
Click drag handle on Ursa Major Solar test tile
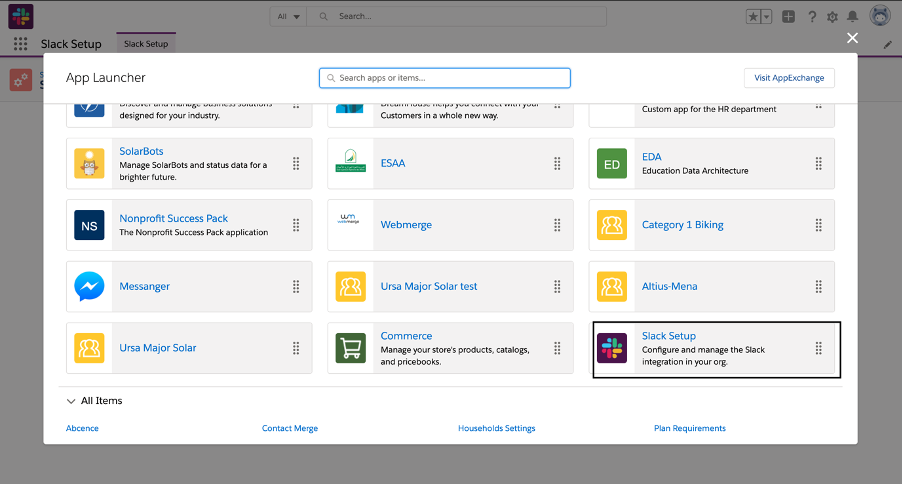(x=557, y=287)
